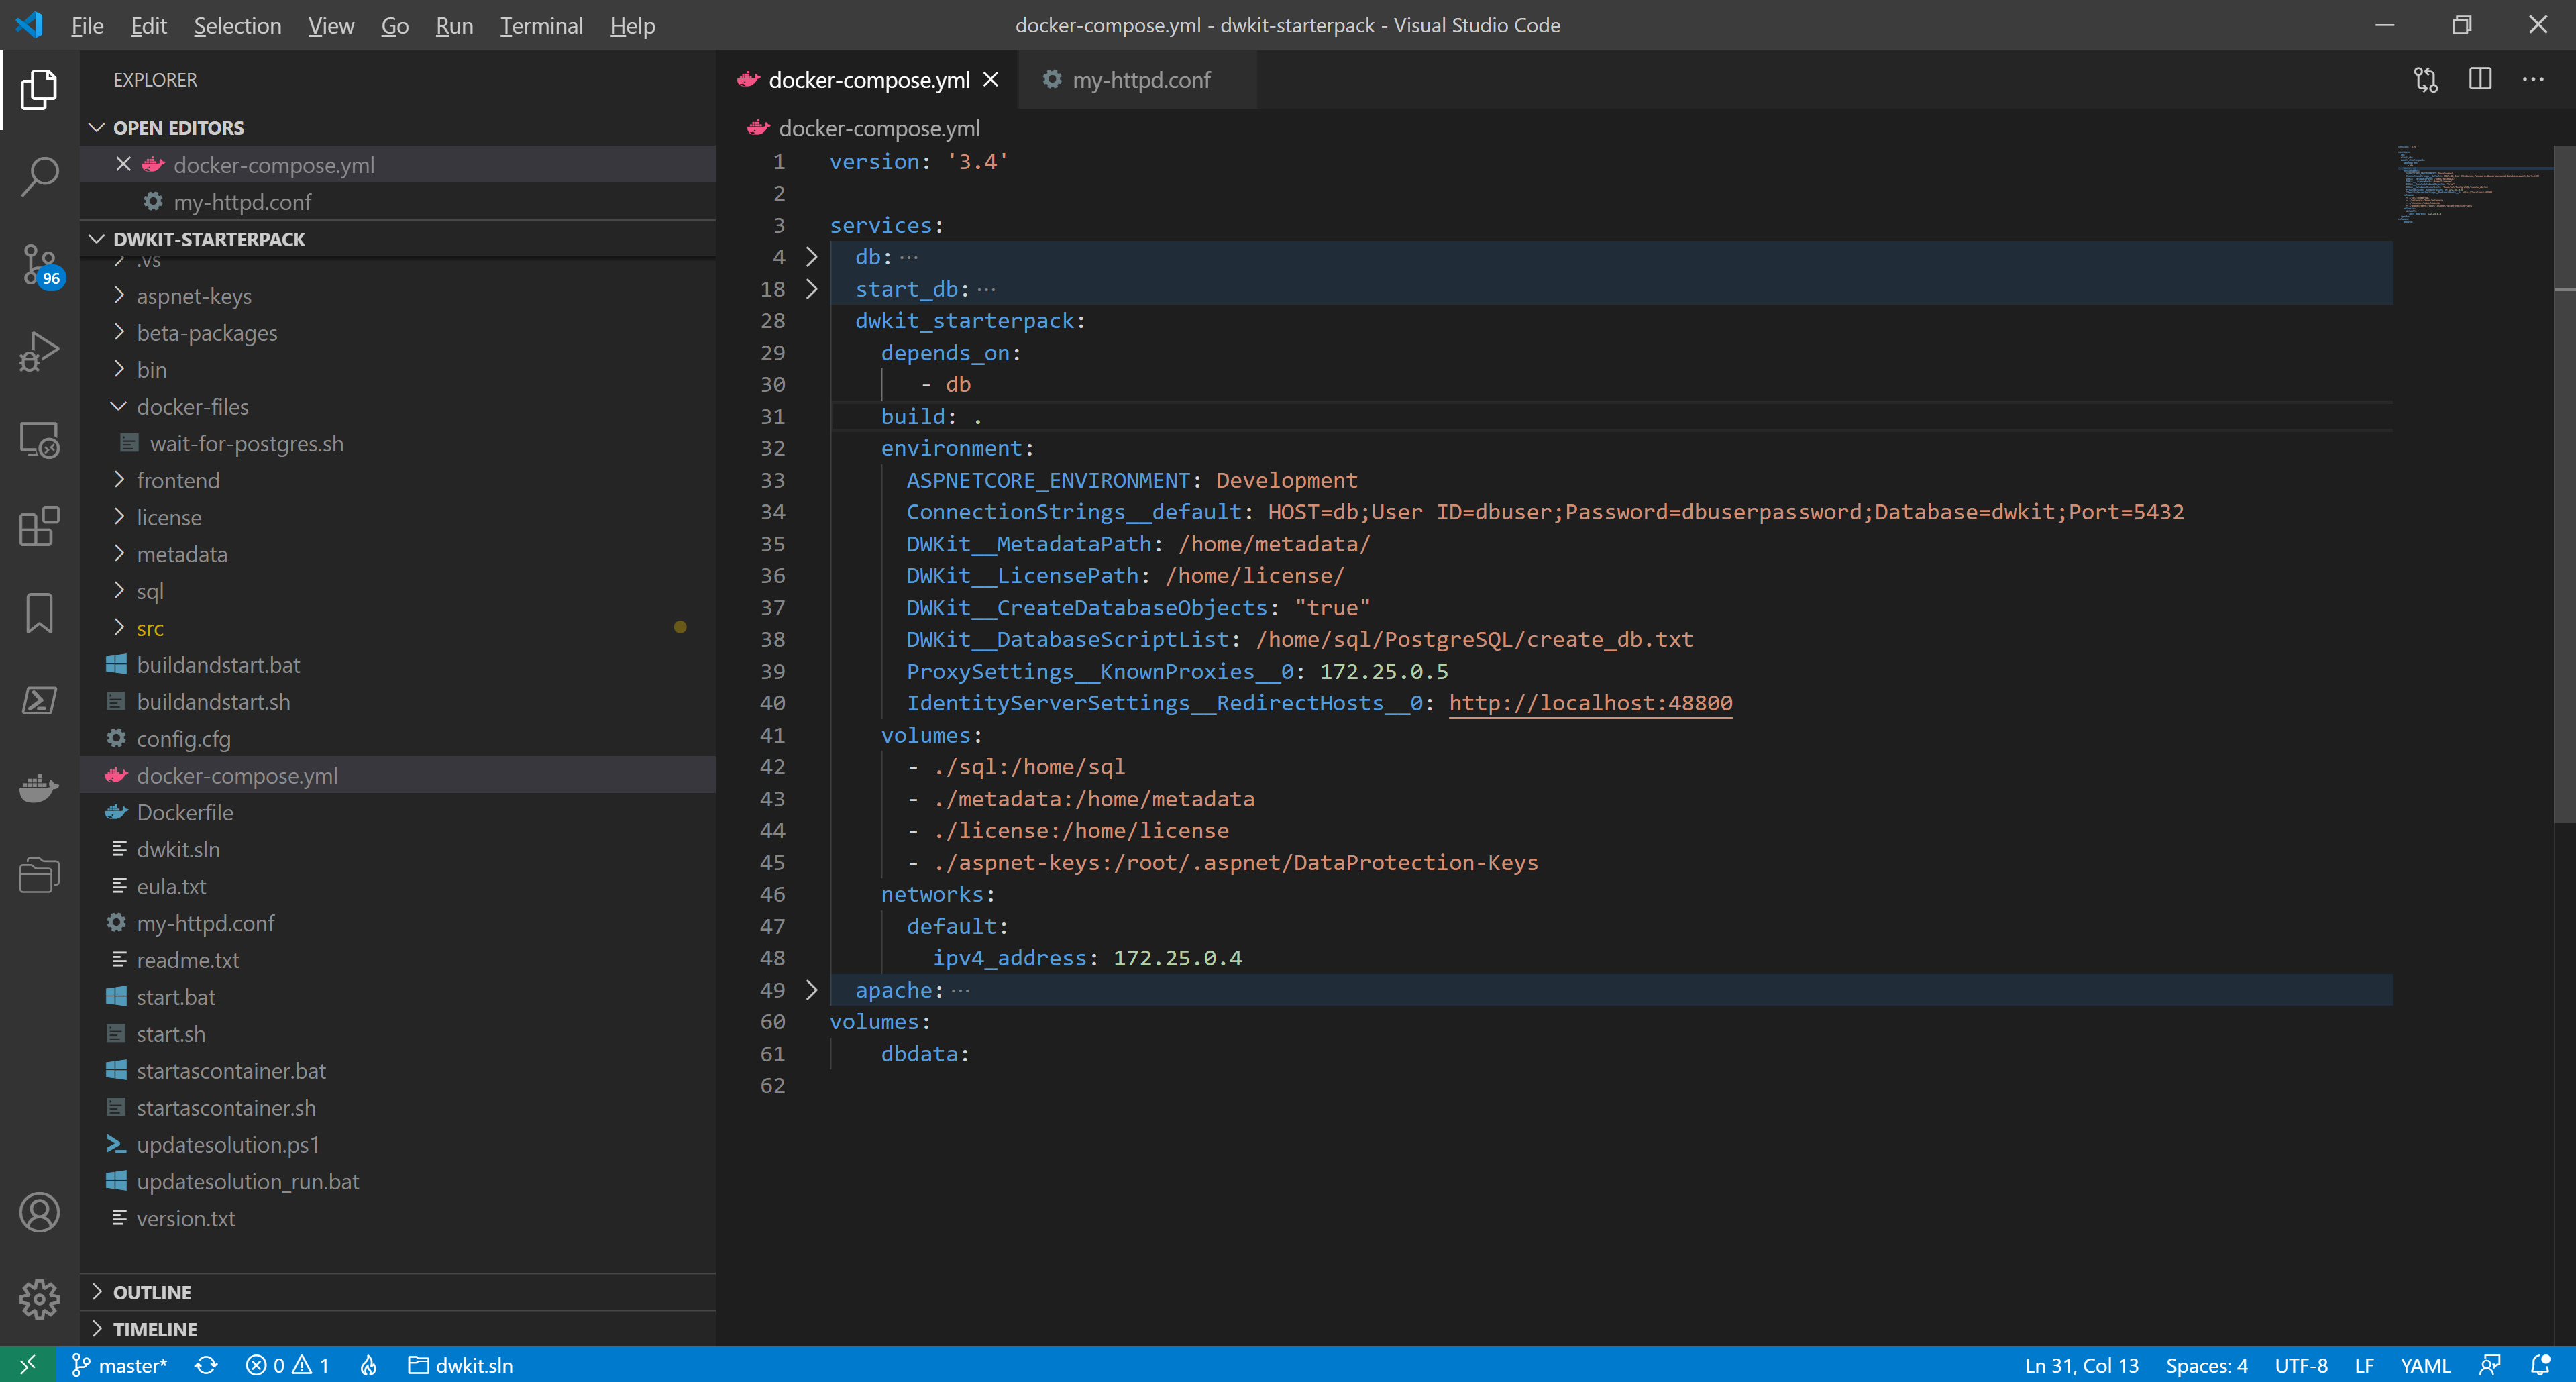Split the editor to the right
Viewport: 2576px width, 1382px height.
[2480, 80]
